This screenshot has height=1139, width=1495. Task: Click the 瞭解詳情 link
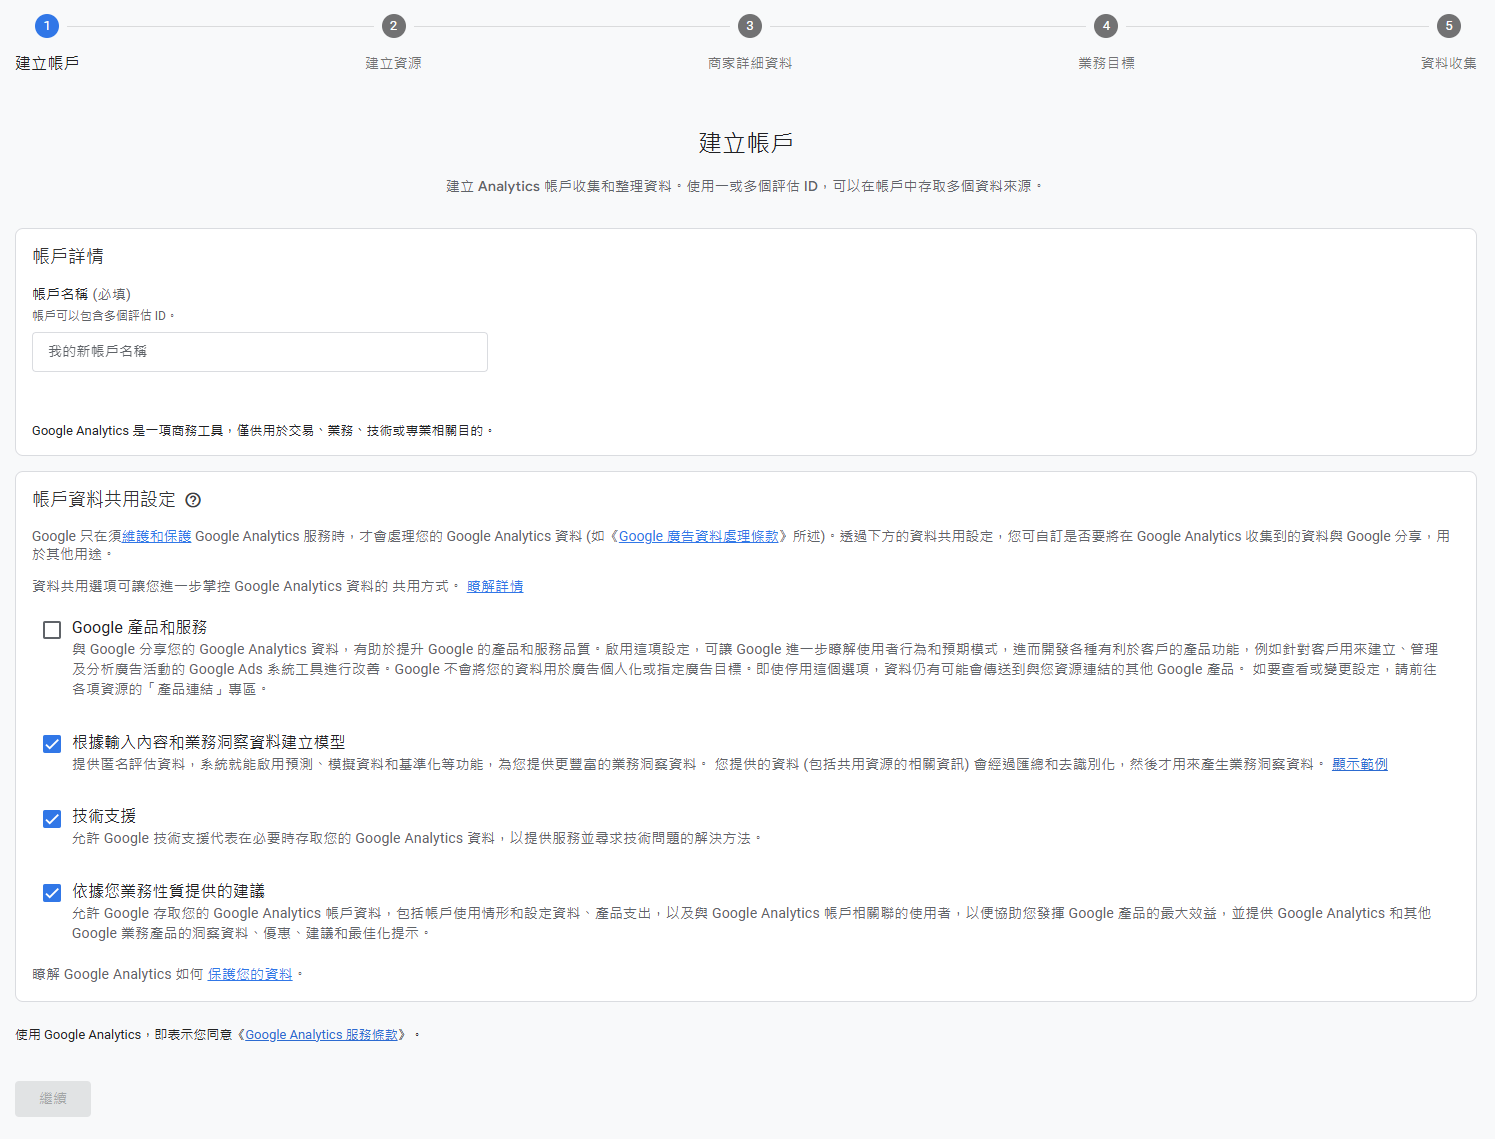(x=495, y=587)
